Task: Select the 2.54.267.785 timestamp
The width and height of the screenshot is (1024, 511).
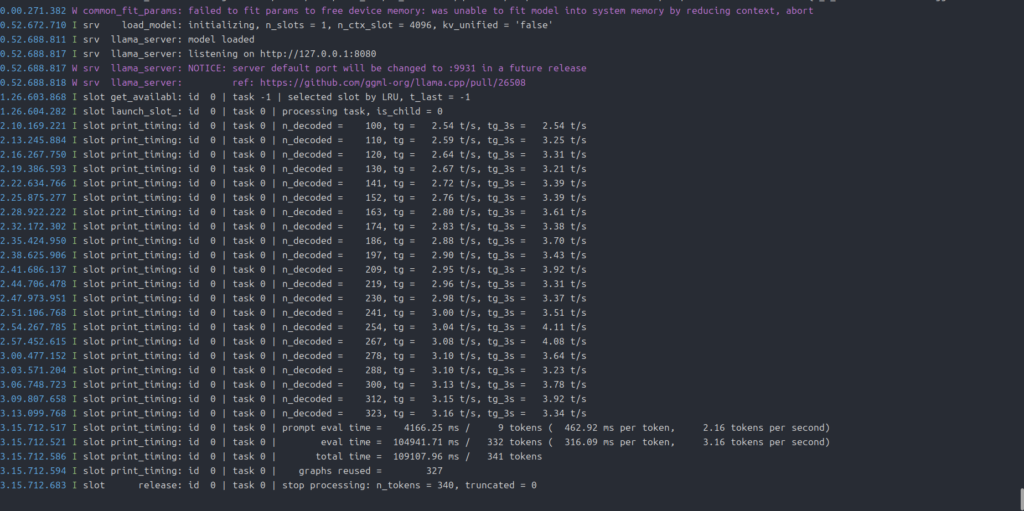Action: 33,327
